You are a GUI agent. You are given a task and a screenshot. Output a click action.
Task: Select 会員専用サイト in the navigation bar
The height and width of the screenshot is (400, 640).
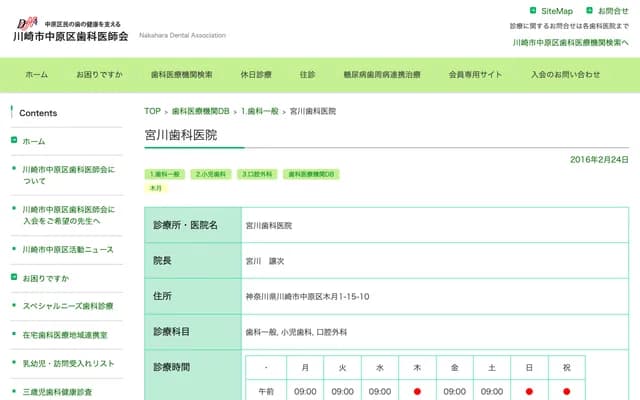pyautogui.click(x=475, y=75)
